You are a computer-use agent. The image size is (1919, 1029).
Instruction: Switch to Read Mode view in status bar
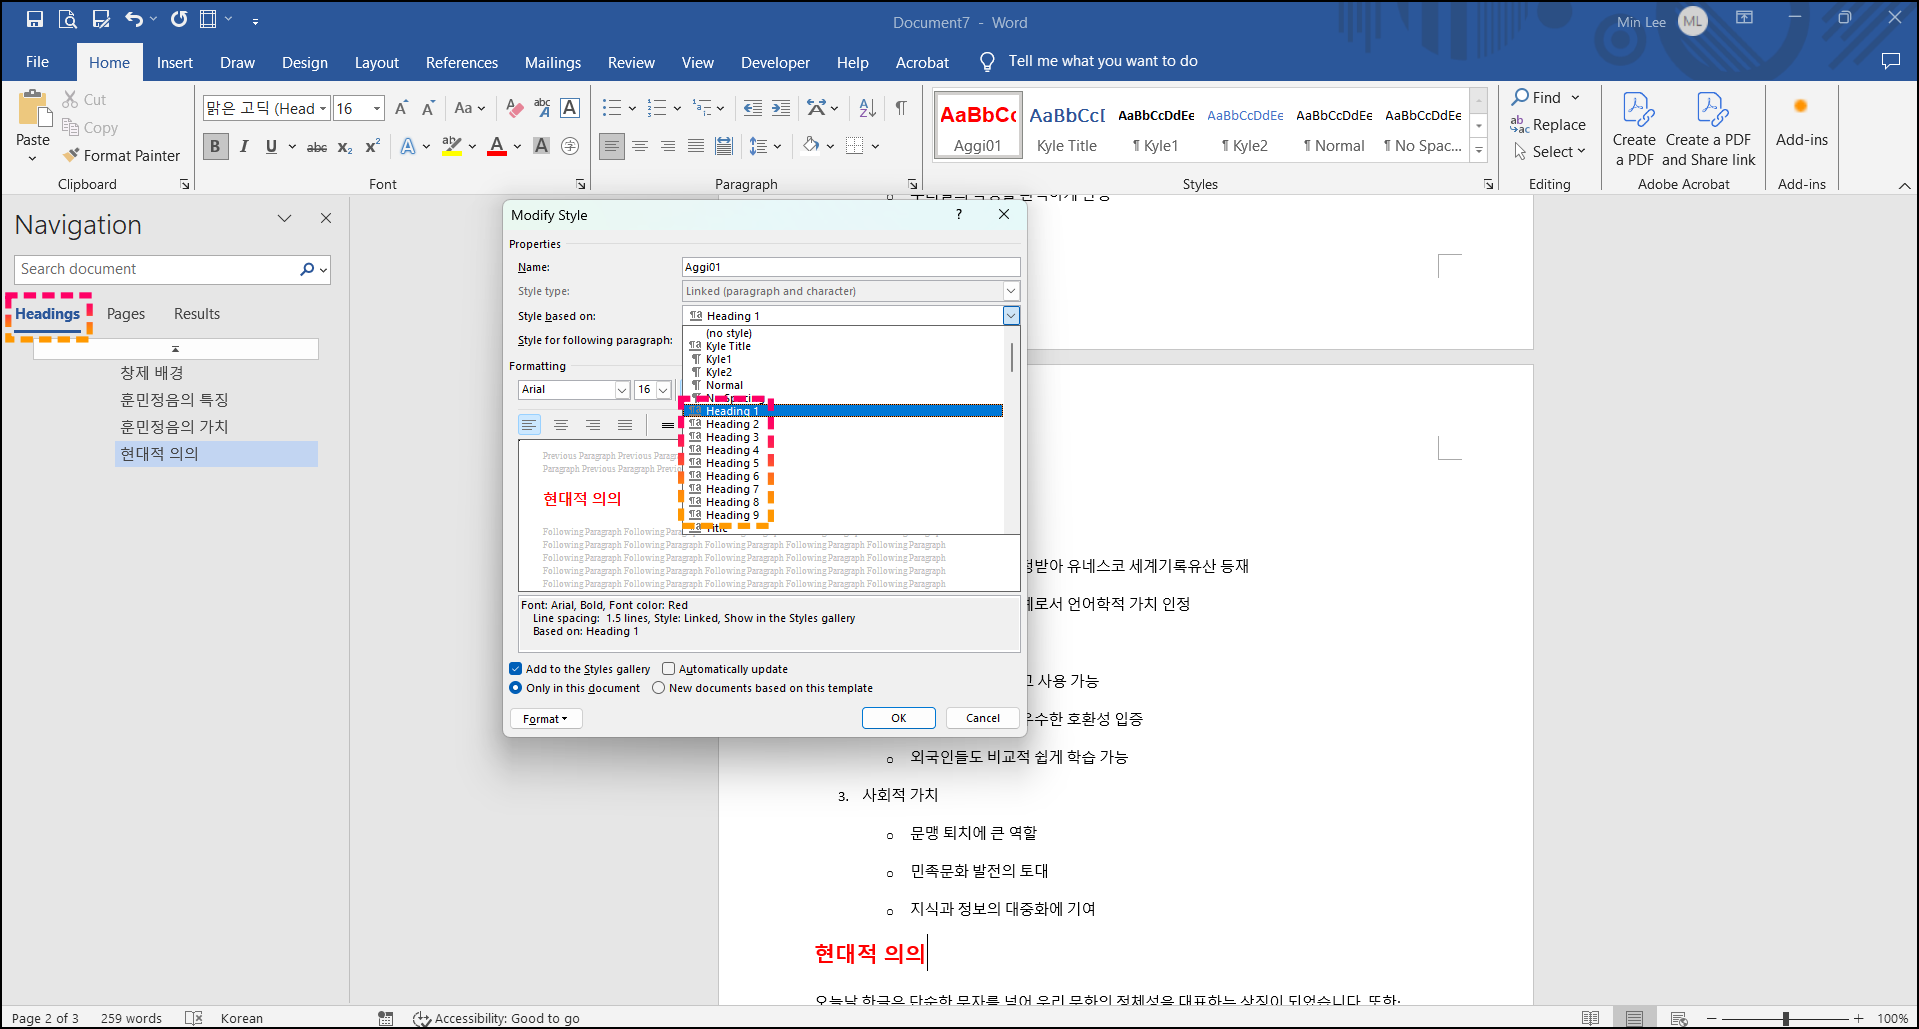tap(1590, 1018)
